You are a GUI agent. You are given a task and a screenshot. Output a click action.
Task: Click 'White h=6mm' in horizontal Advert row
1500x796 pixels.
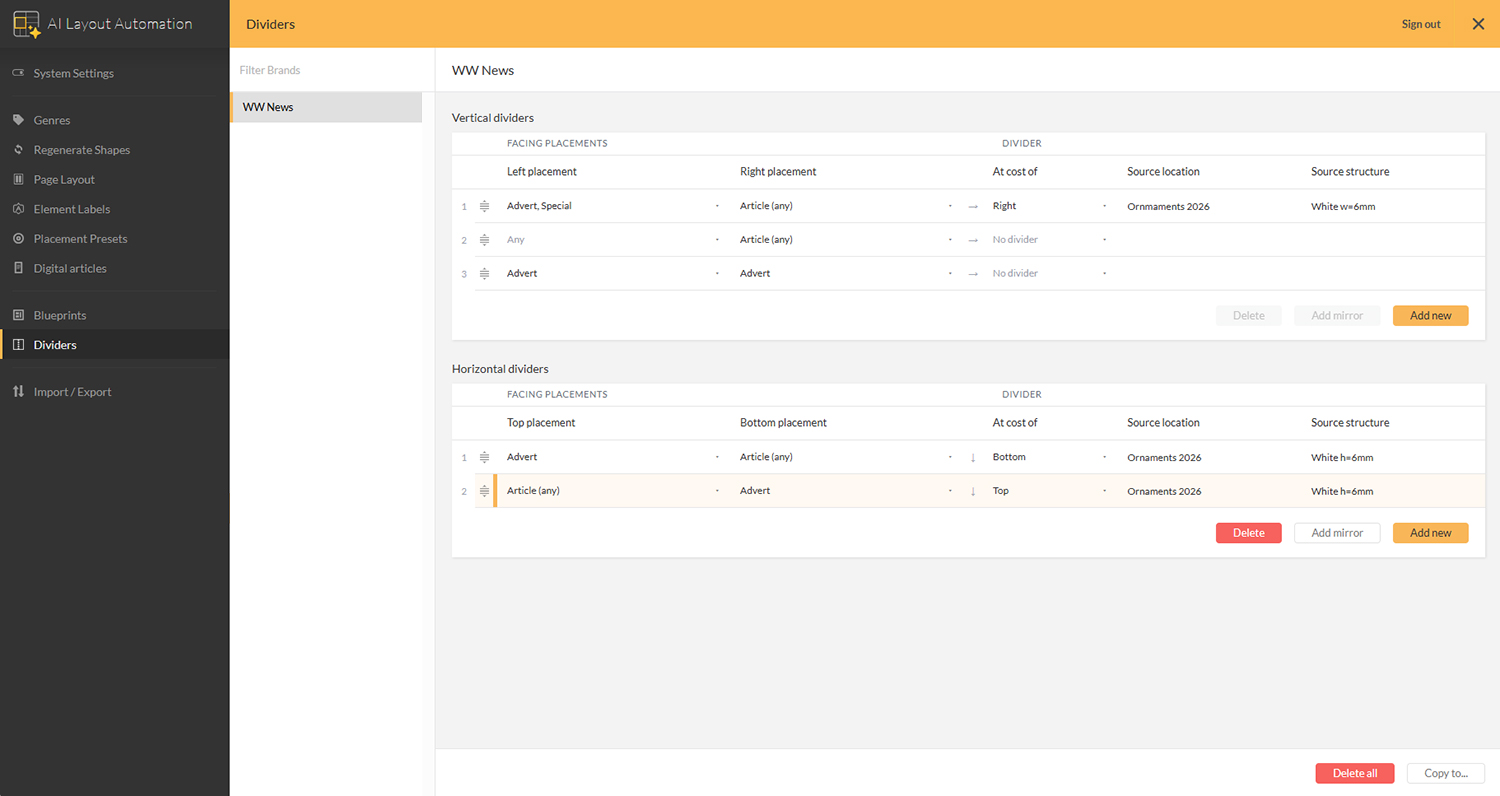[x=1342, y=458]
